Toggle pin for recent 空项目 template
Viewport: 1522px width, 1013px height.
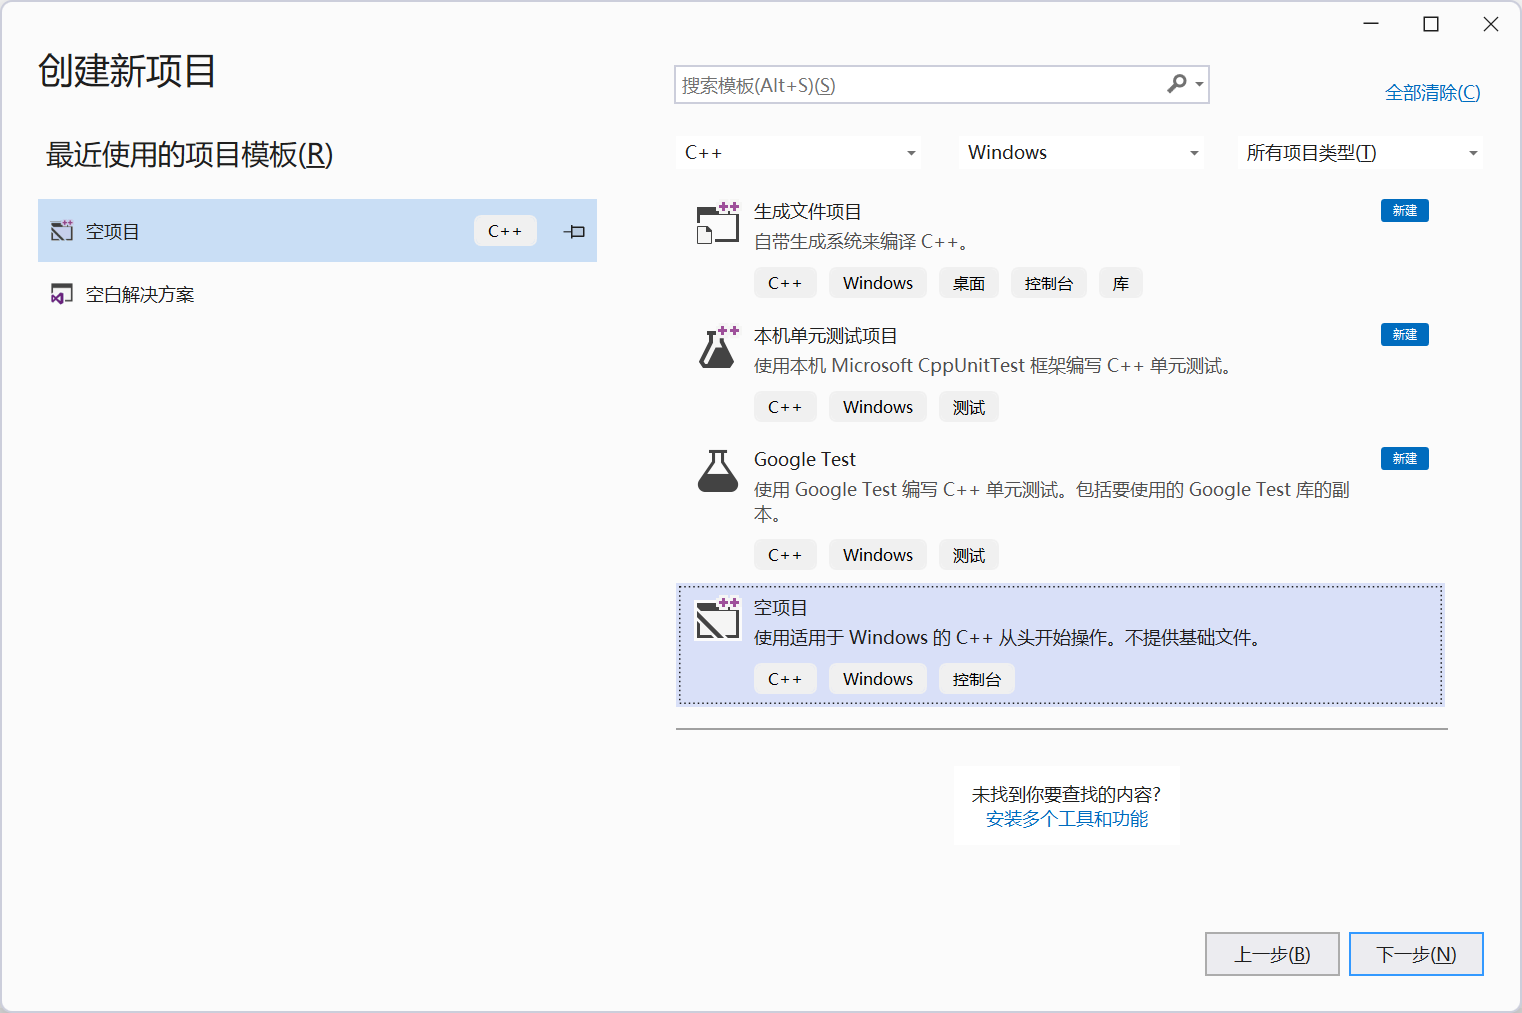[x=574, y=231]
